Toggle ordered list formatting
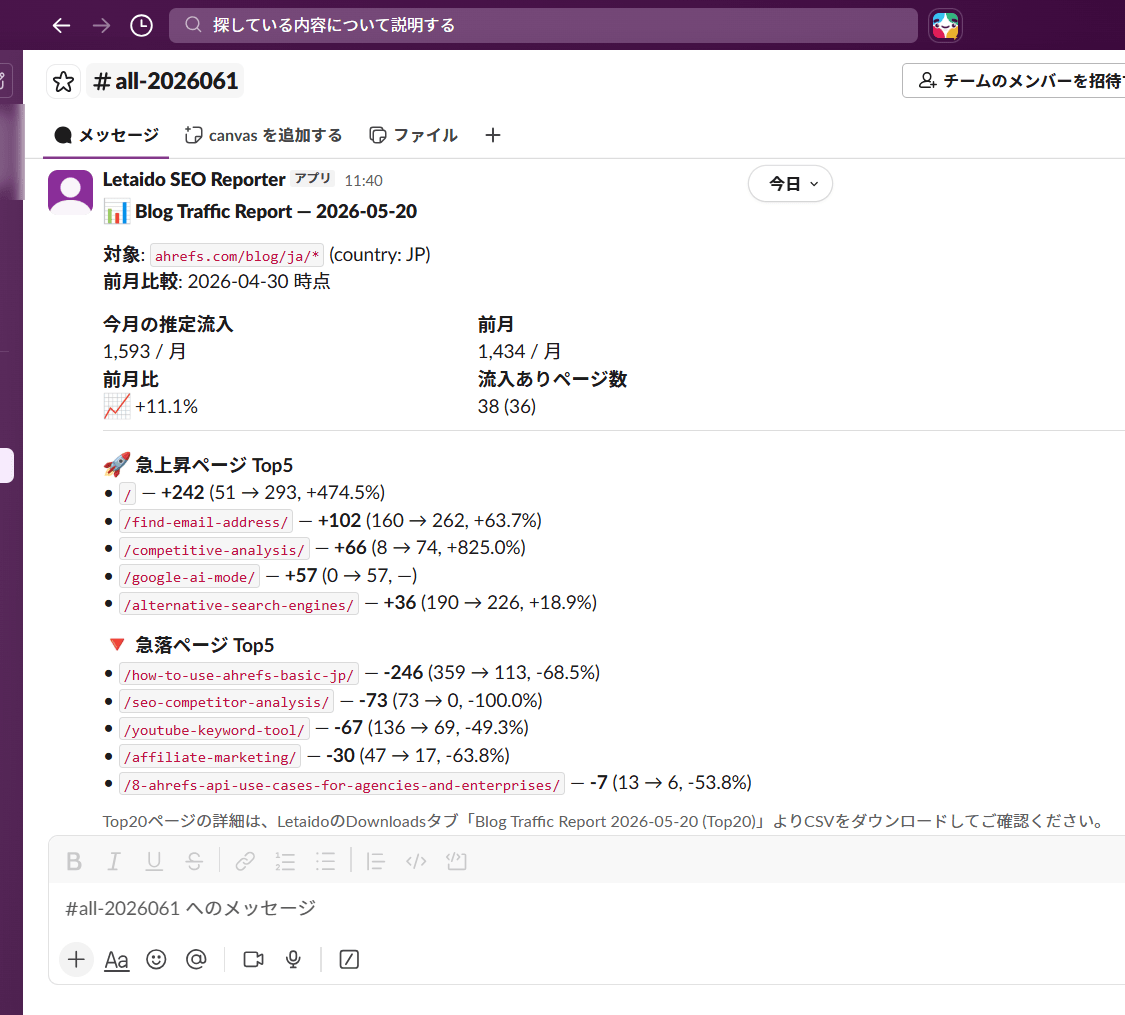The image size is (1125, 1015). tap(286, 861)
